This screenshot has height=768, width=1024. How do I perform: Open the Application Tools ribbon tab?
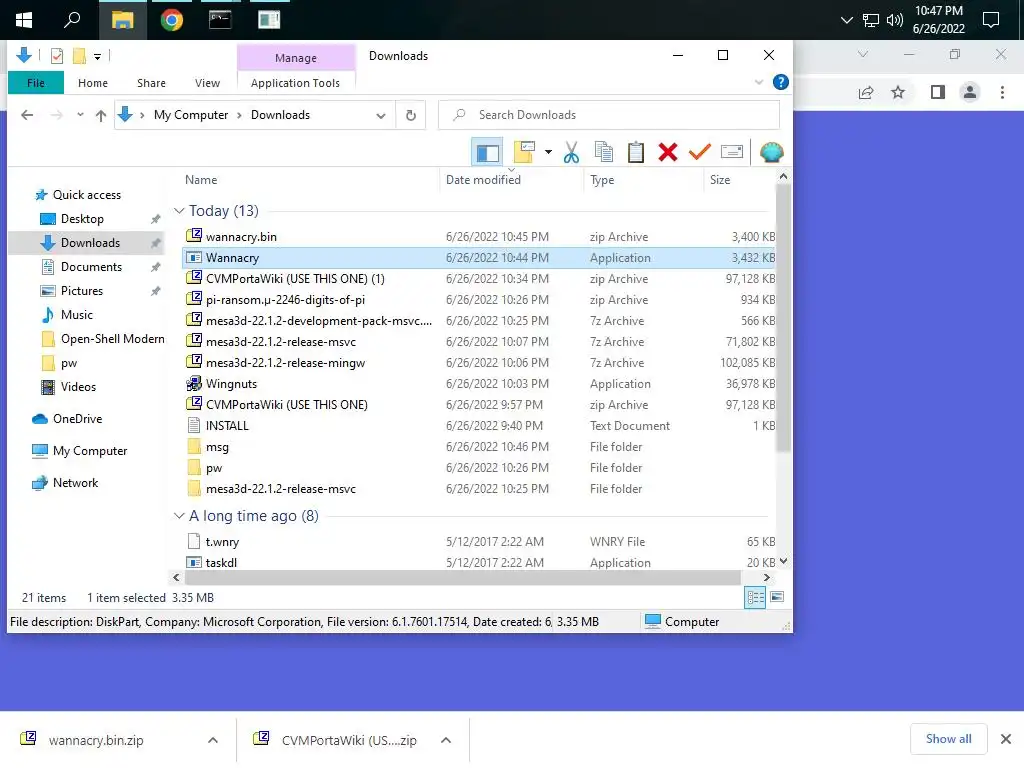click(x=295, y=83)
